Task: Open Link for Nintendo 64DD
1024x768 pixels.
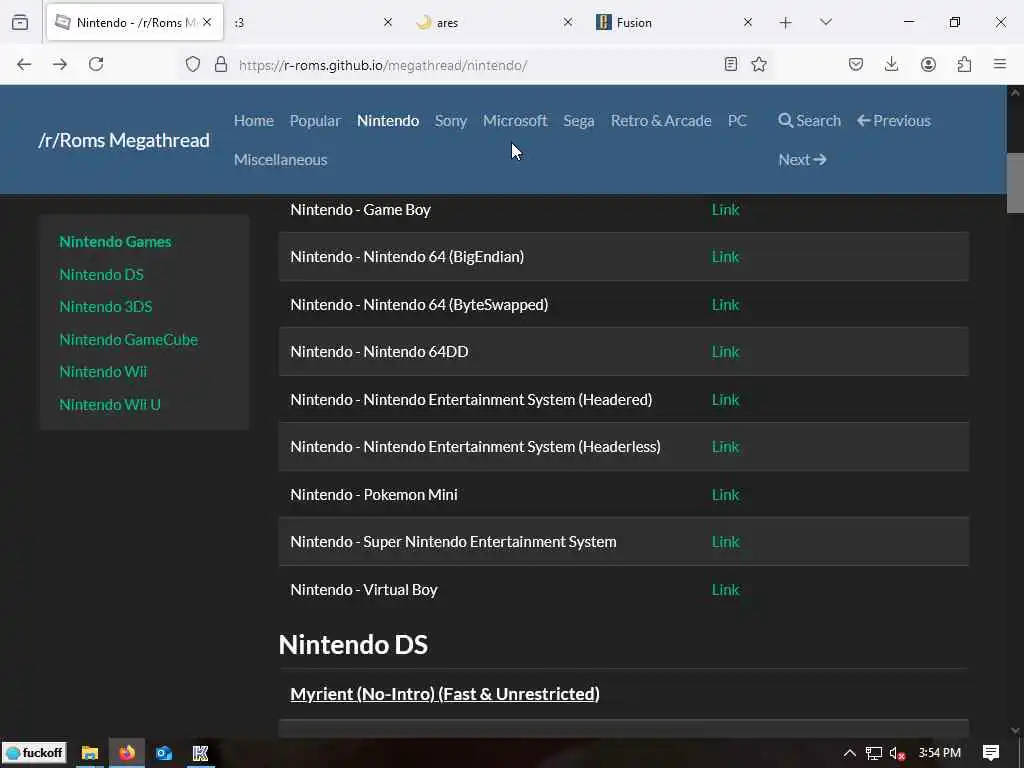Action: click(725, 351)
